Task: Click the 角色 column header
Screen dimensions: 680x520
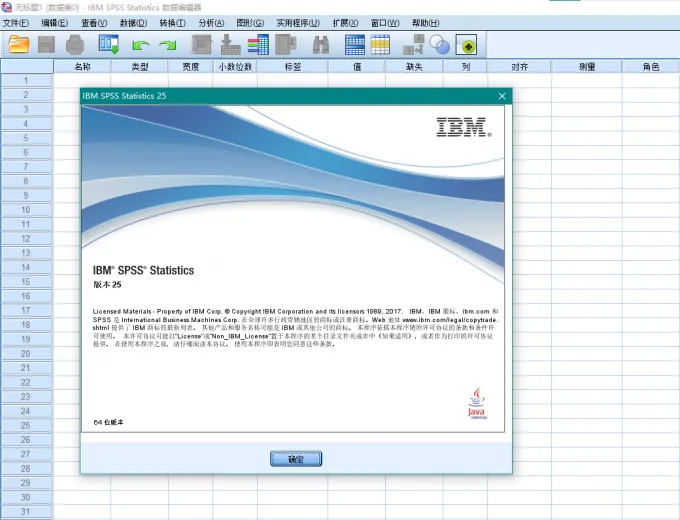Action: pyautogui.click(x=651, y=66)
